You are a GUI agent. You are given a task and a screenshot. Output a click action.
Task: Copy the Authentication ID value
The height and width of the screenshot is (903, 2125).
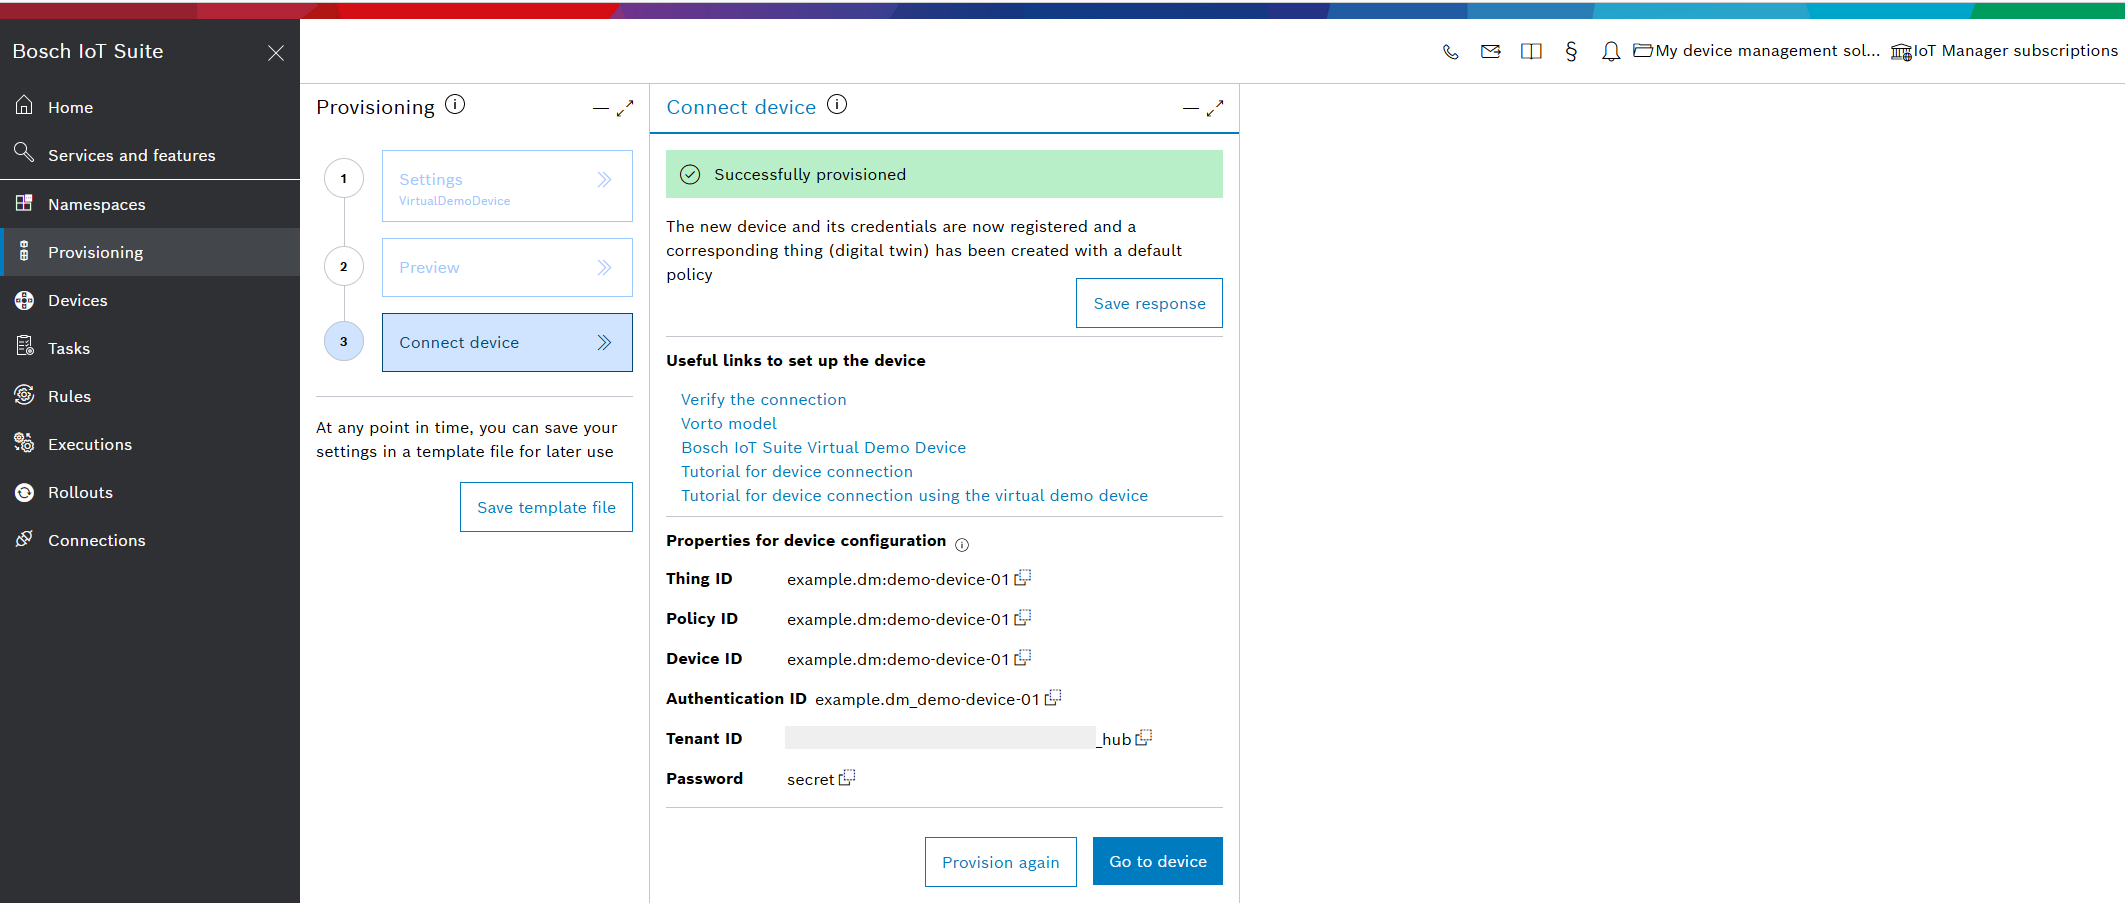(x=1053, y=698)
